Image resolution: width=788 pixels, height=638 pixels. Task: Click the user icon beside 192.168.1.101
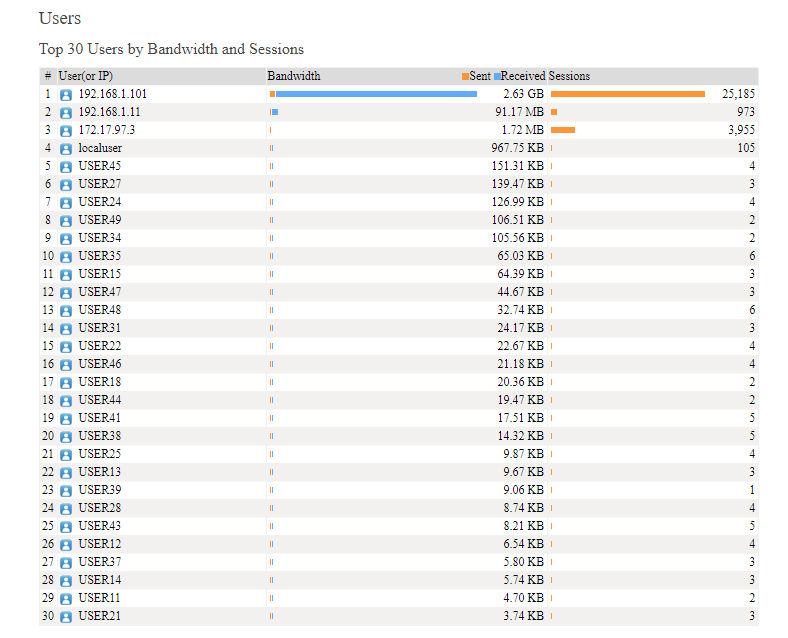click(x=66, y=95)
